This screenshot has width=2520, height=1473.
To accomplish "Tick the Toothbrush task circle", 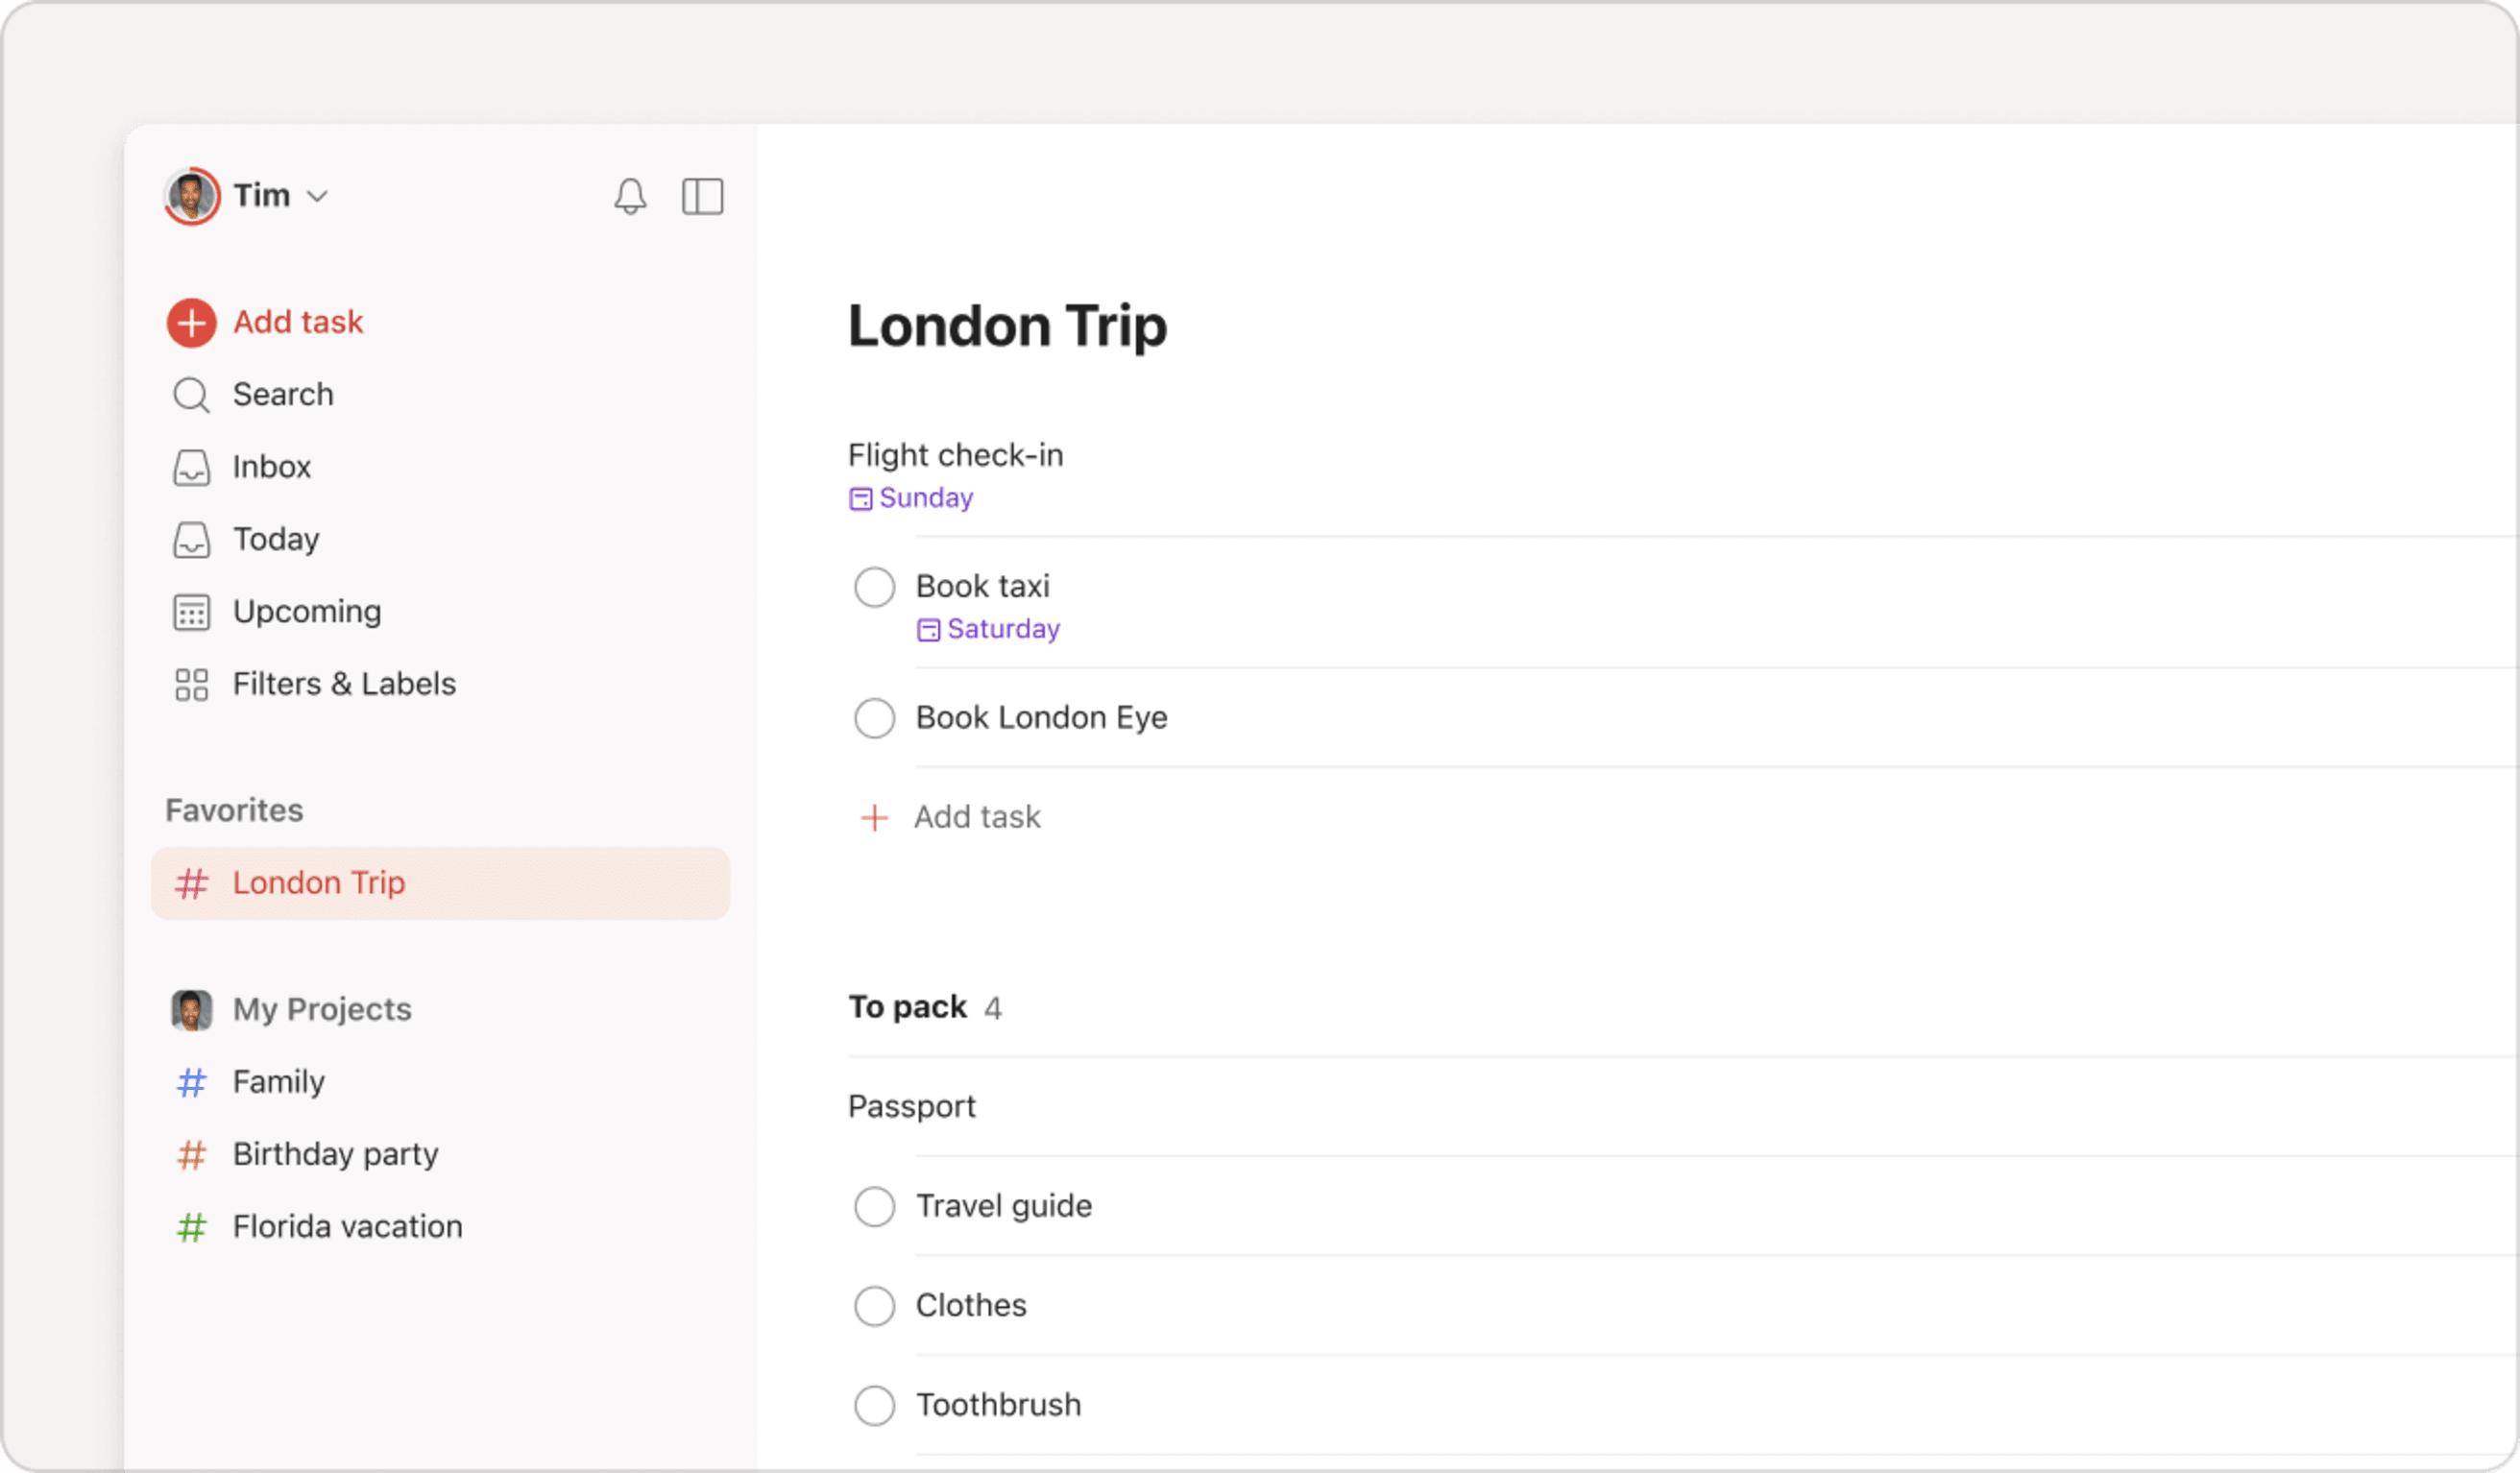I will coord(874,1405).
